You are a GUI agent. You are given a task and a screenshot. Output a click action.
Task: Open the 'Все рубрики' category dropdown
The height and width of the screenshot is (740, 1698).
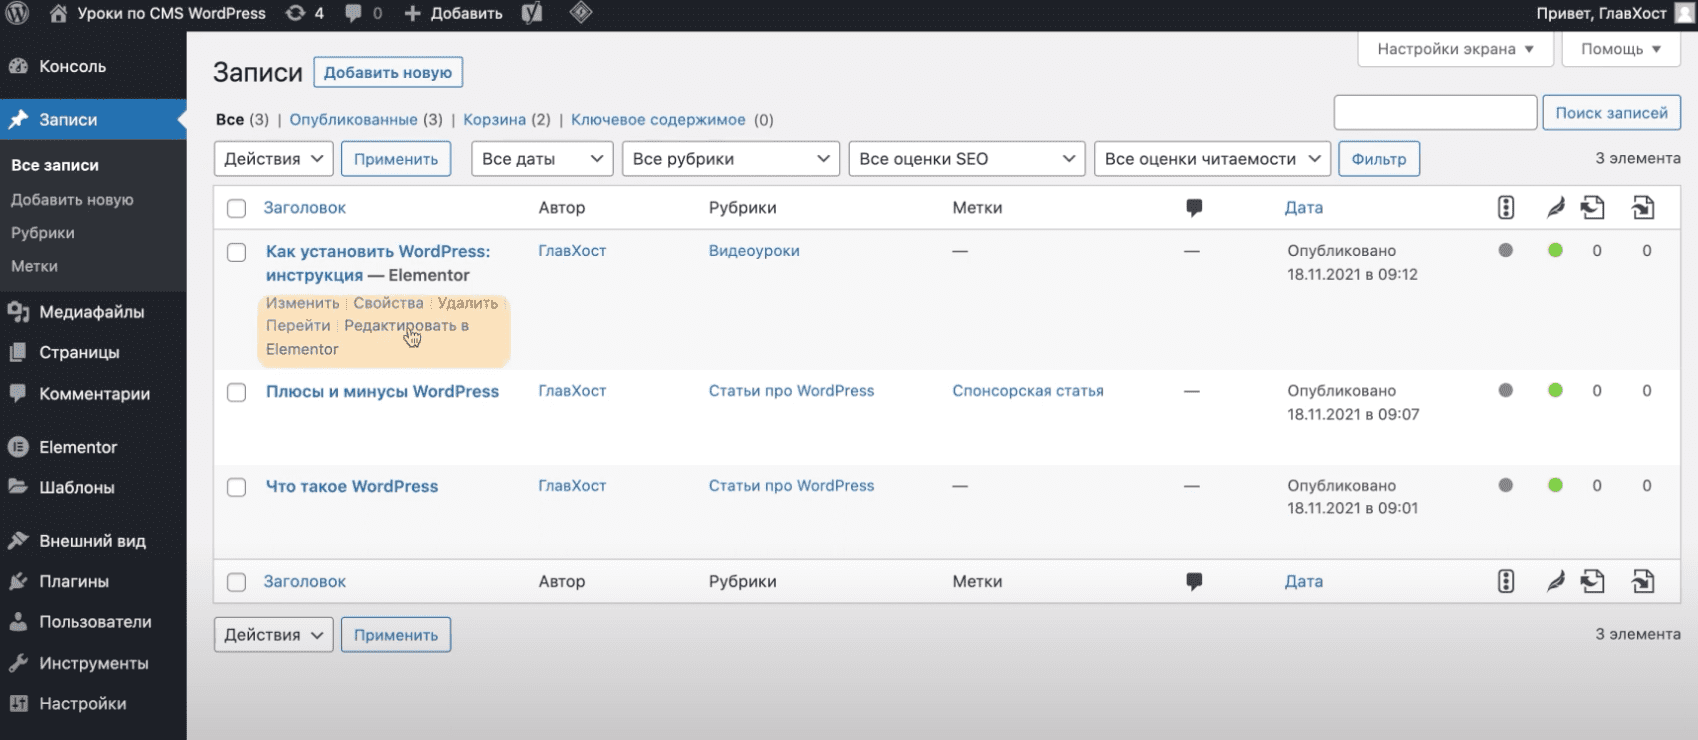(x=730, y=159)
